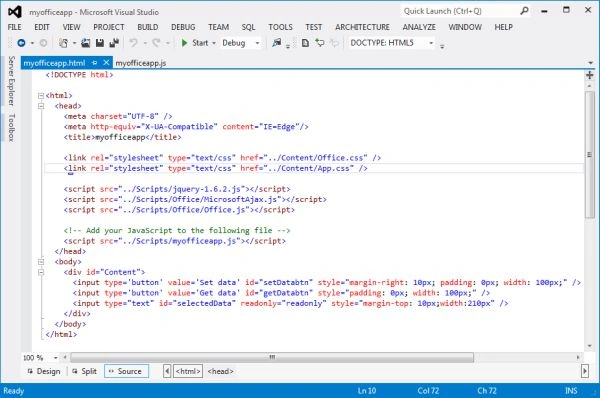
Task: Open the Redo history dropdown arrow
Action: coord(168,43)
